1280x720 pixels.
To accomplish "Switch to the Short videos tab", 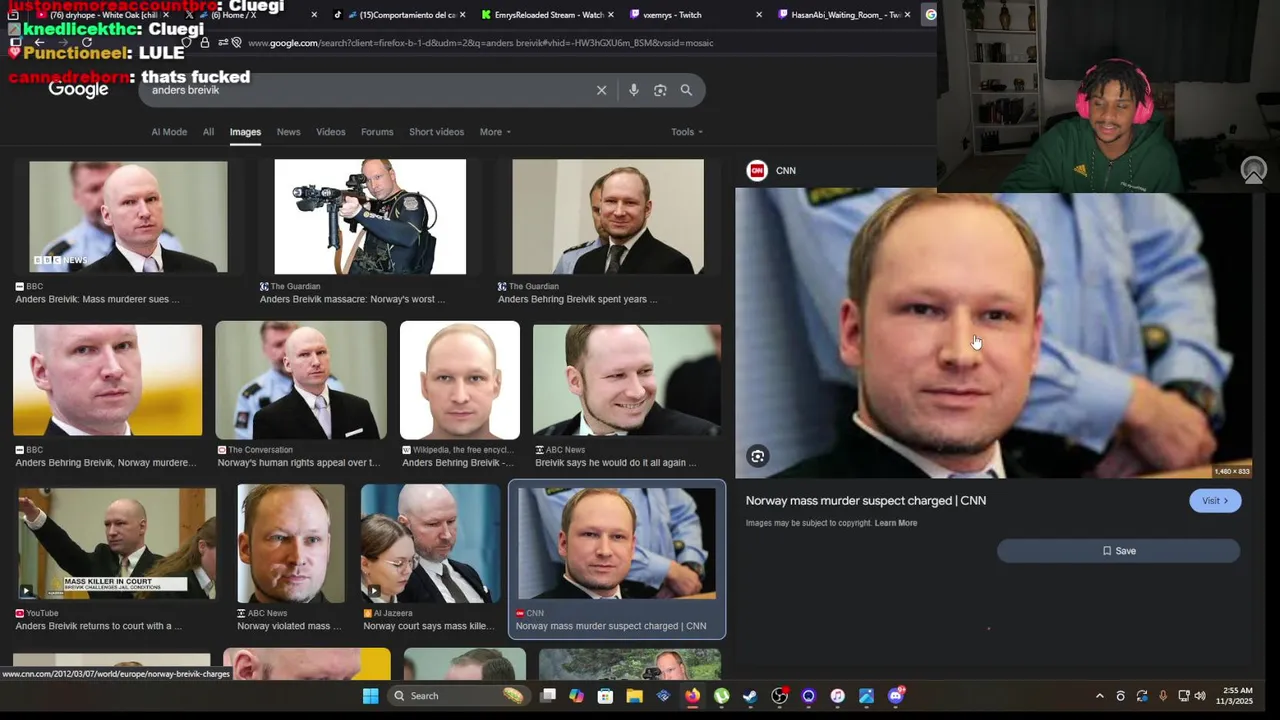I will 436,132.
